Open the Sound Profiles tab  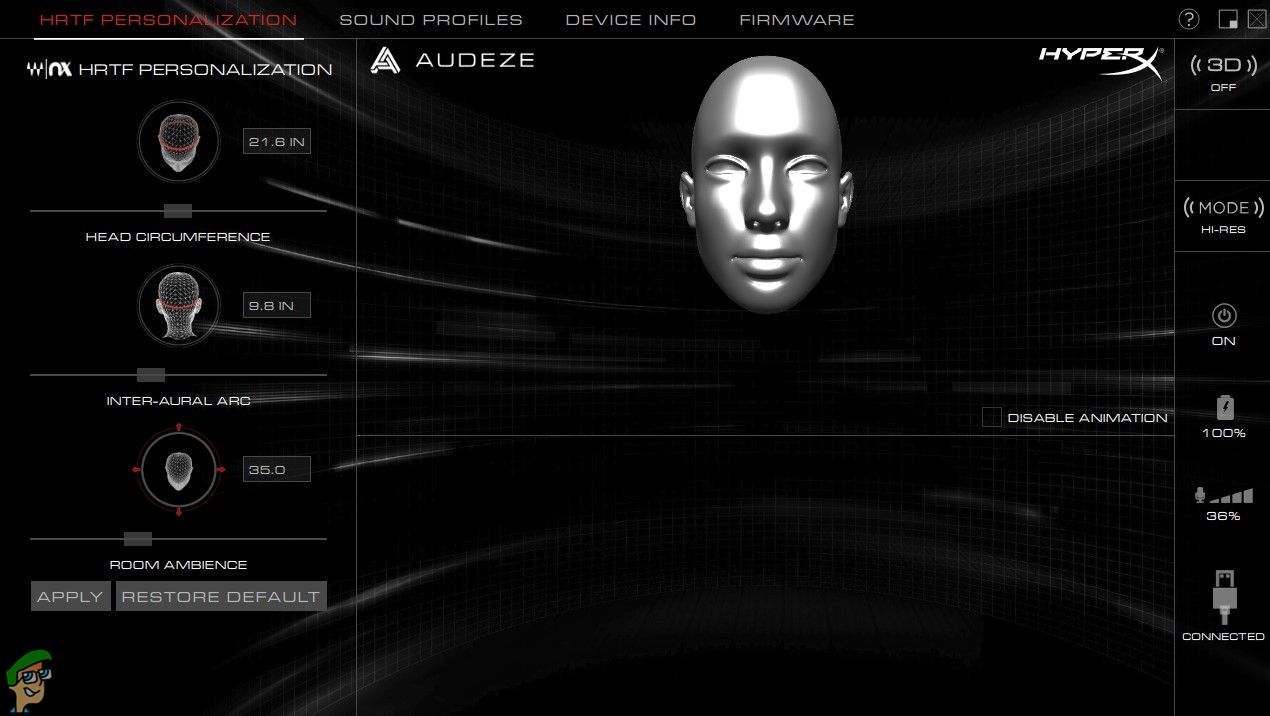[430, 20]
